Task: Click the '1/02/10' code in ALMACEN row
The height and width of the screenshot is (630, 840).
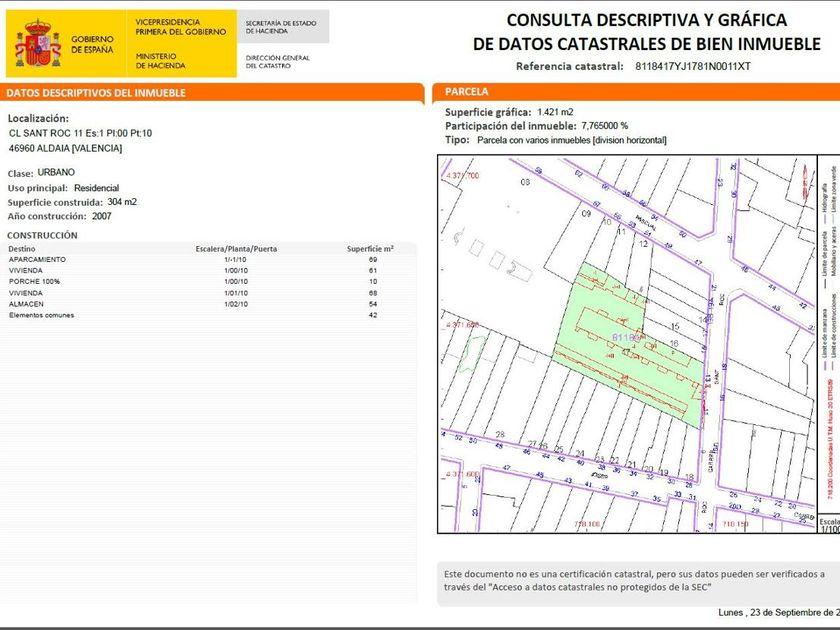Action: (236, 304)
